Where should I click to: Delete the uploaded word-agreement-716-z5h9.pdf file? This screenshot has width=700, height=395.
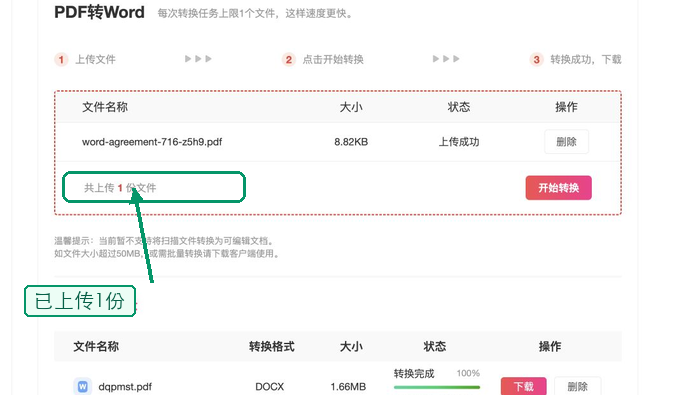(566, 142)
